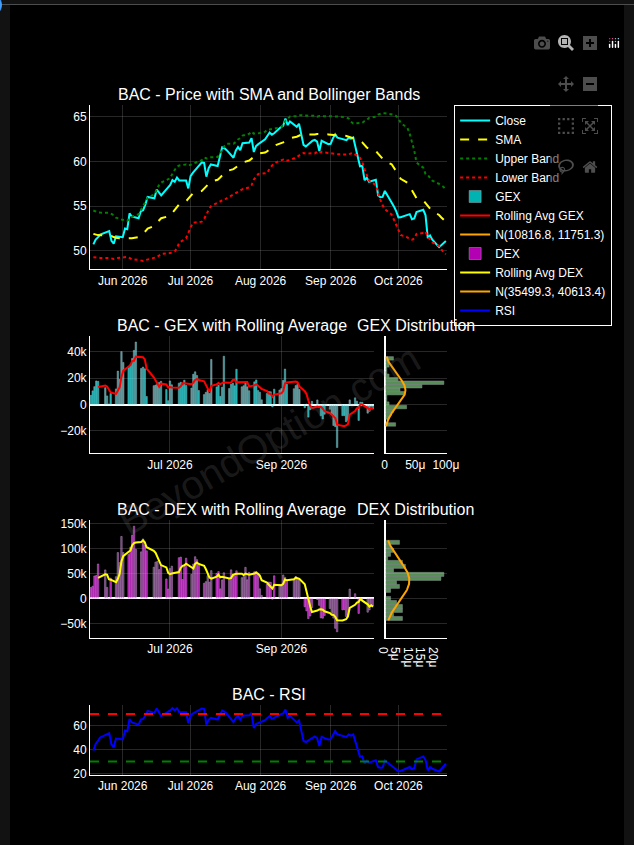Click 'Oct 2026' label under RSI chart
The image size is (634, 845).
pos(398,786)
